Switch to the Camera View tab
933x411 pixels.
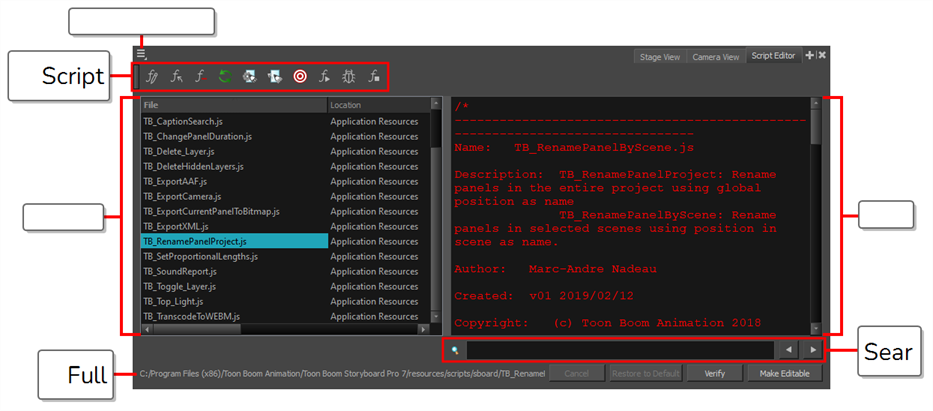click(716, 57)
